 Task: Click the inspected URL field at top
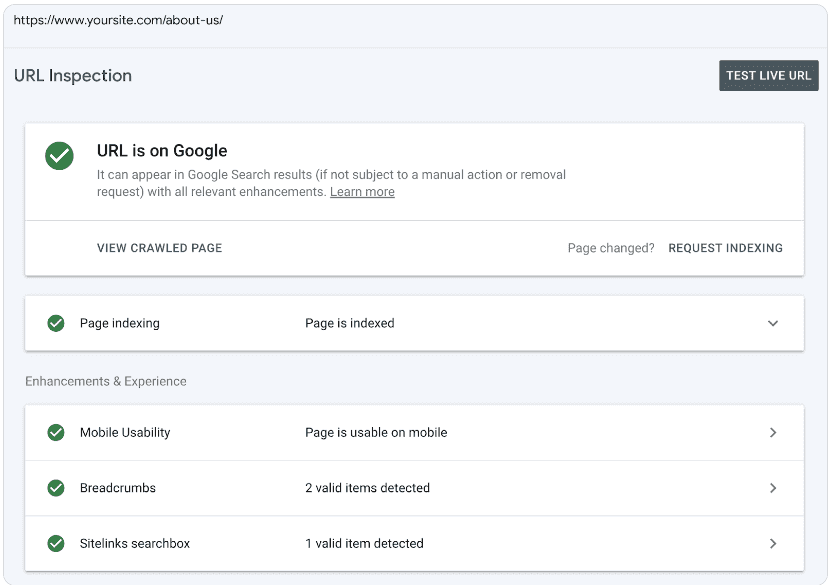click(118, 20)
